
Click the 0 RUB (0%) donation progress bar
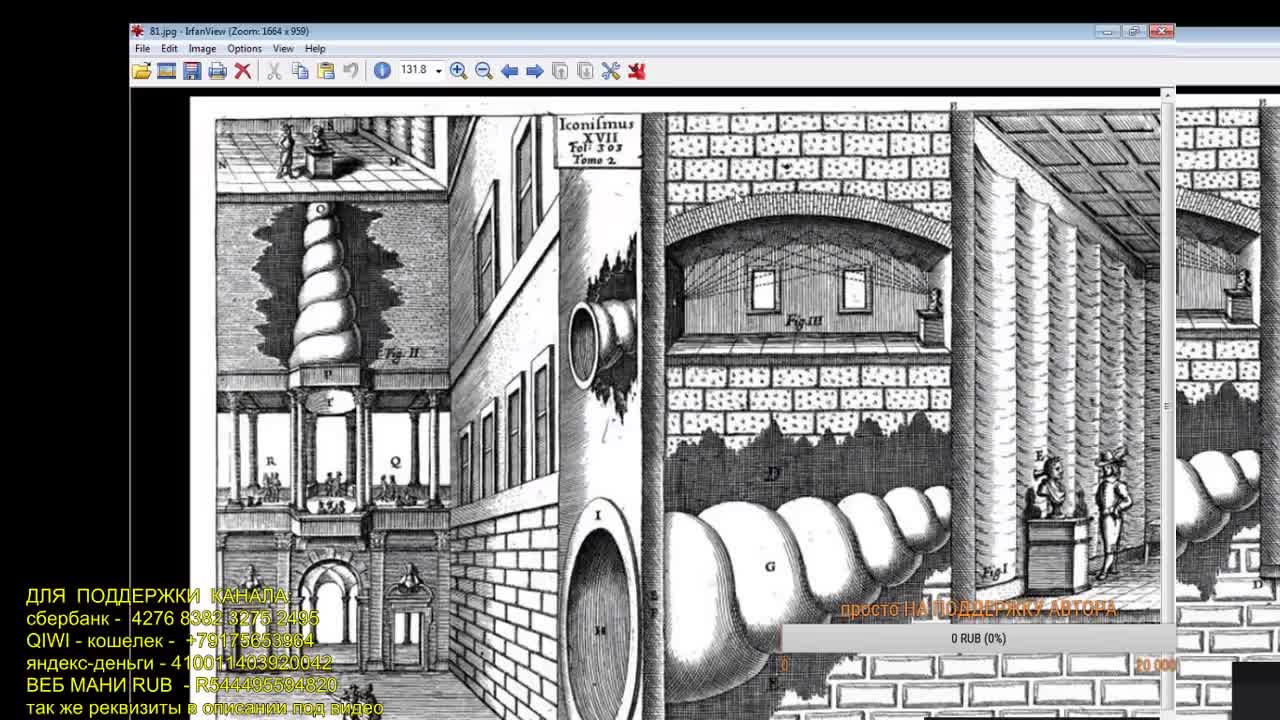point(978,638)
